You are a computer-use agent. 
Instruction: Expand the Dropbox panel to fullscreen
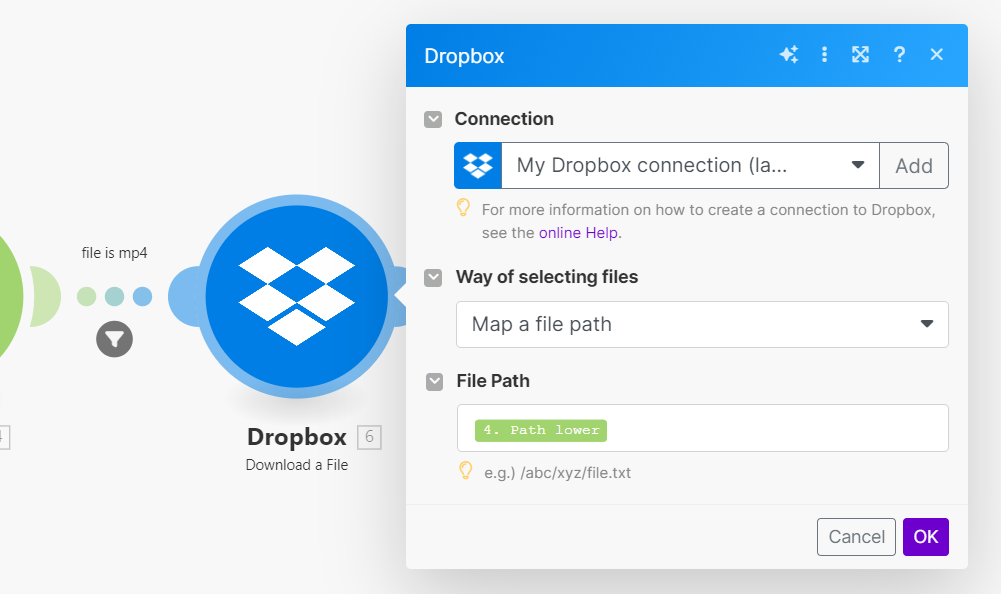[x=861, y=55]
